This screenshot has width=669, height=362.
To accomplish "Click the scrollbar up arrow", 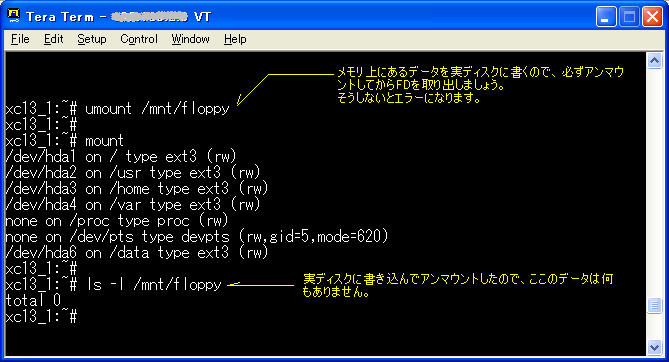I will click(x=654, y=61).
